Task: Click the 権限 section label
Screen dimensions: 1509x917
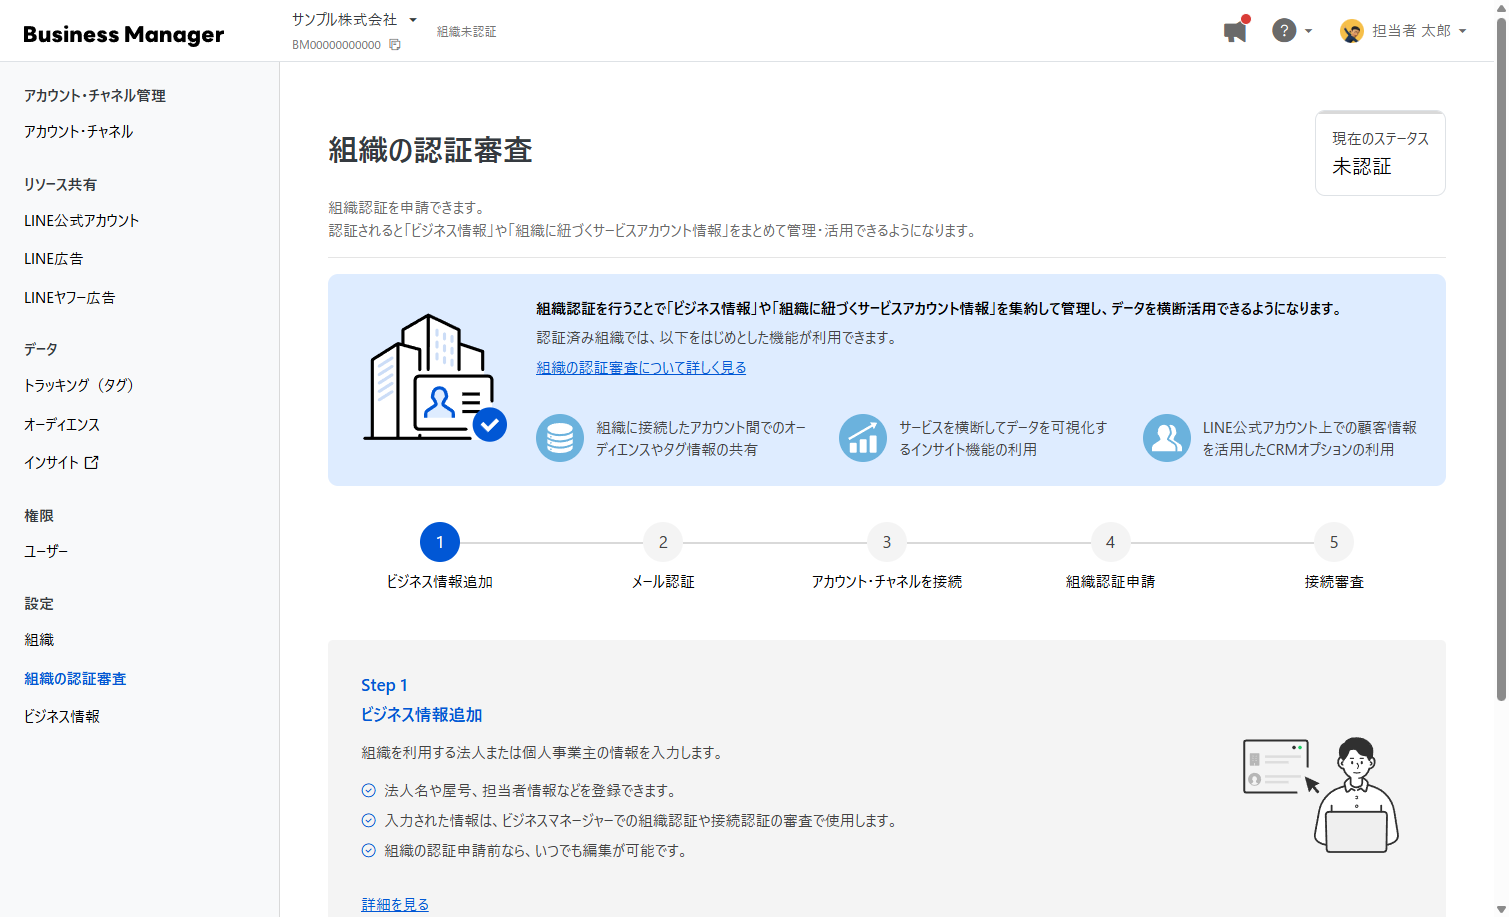Action: [39, 516]
